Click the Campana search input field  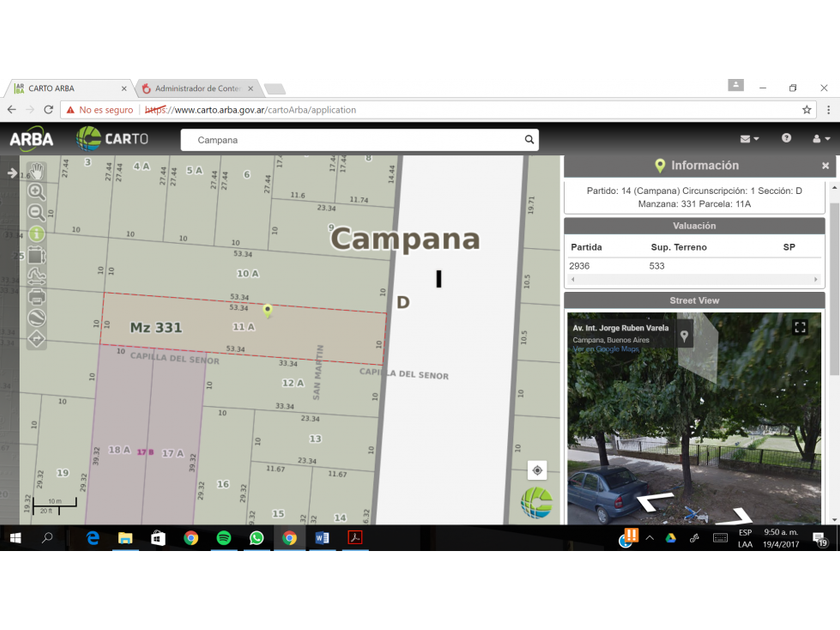pyautogui.click(x=355, y=140)
